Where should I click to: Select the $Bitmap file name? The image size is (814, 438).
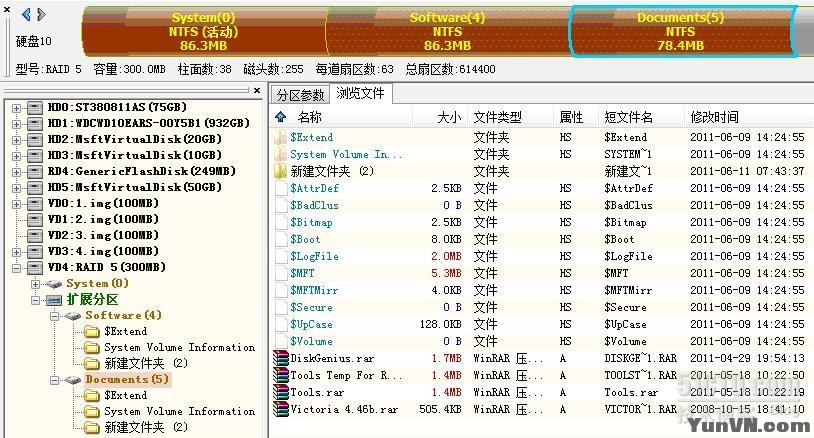[x=311, y=223]
